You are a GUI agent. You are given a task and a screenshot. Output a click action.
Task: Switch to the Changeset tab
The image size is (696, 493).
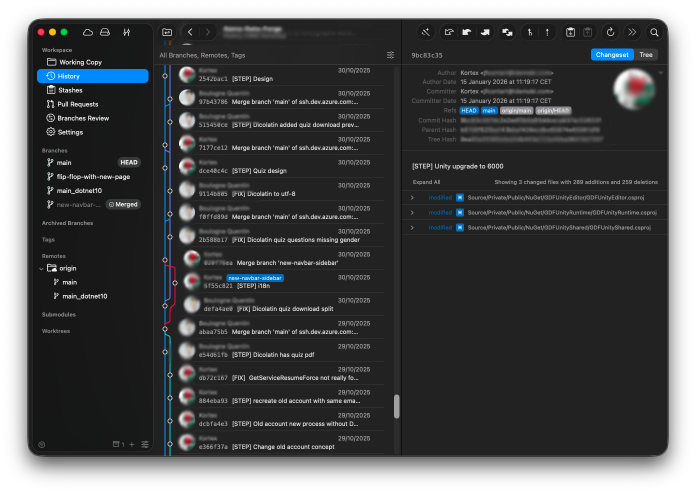(612, 55)
